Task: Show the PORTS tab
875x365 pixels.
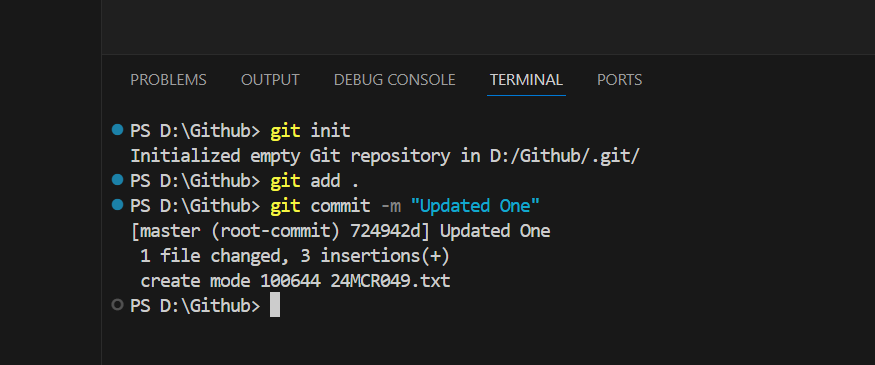Action: pyautogui.click(x=619, y=80)
